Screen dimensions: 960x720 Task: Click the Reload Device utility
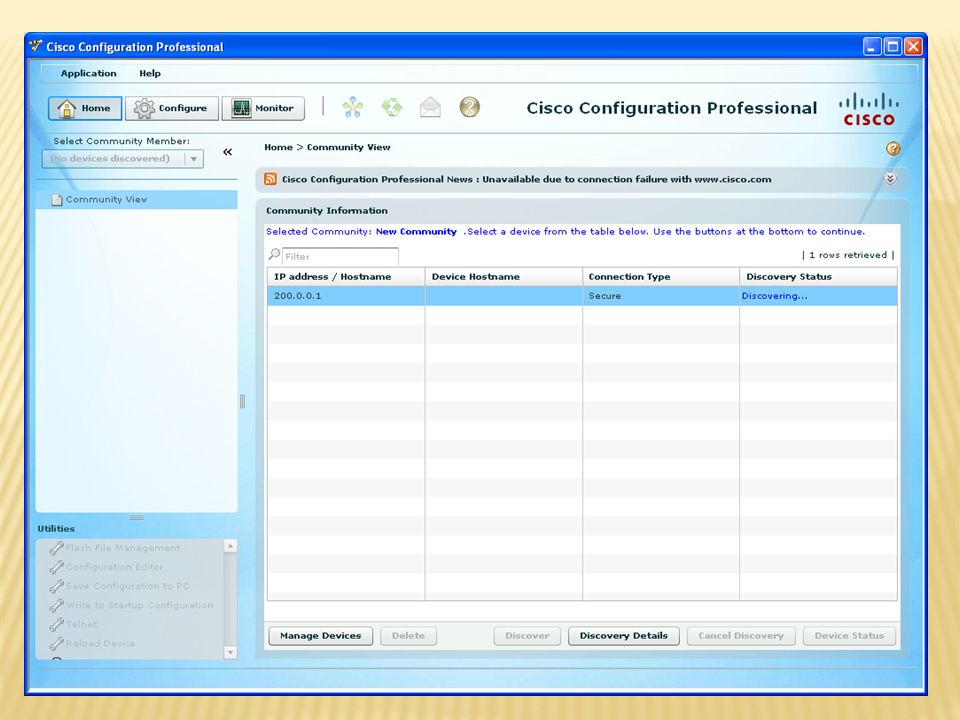[x=92, y=643]
